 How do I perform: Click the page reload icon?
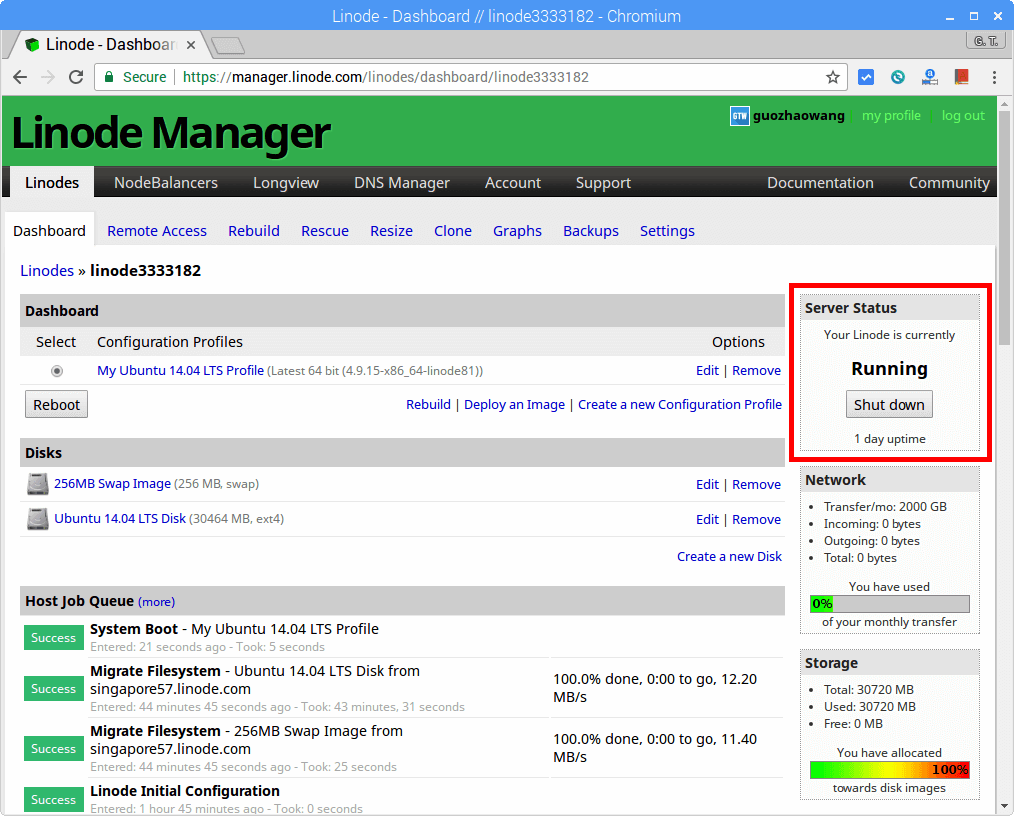pos(77,77)
